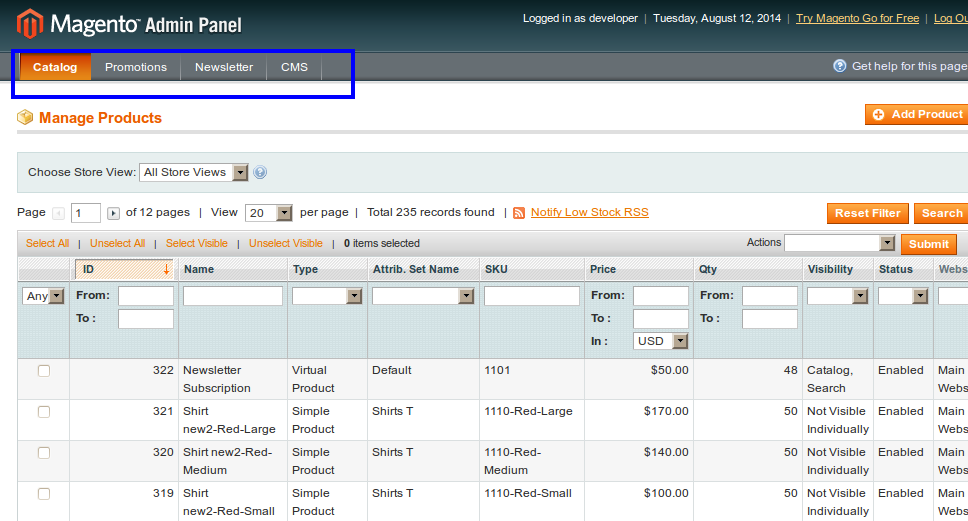
Task: Open the Actions dropdown
Action: pos(839,243)
